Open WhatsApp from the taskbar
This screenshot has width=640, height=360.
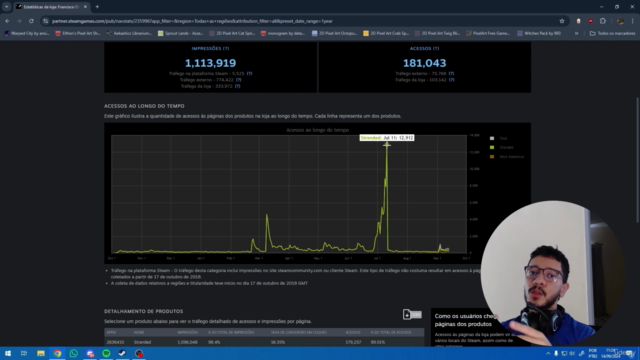coord(73,353)
